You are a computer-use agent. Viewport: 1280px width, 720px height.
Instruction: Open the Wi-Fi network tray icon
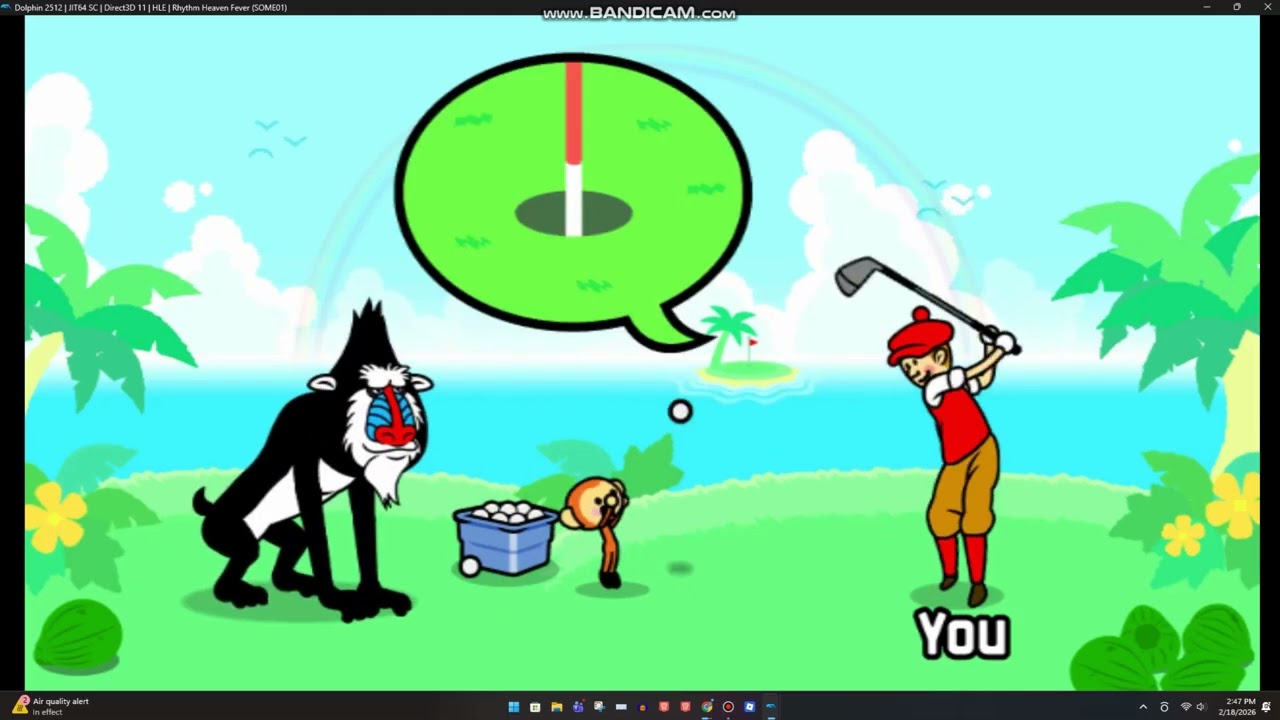point(1186,707)
